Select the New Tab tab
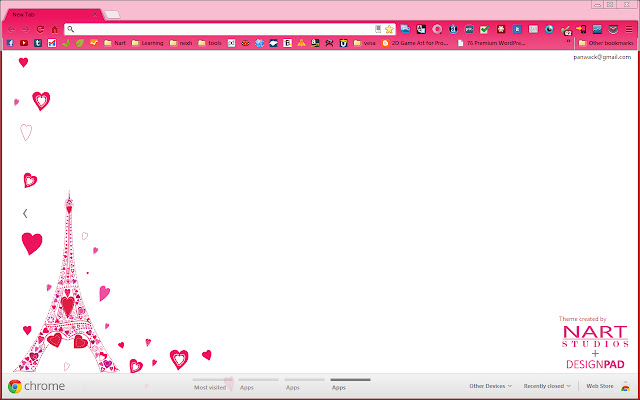Viewport: 640px width, 400px height. click(50, 15)
